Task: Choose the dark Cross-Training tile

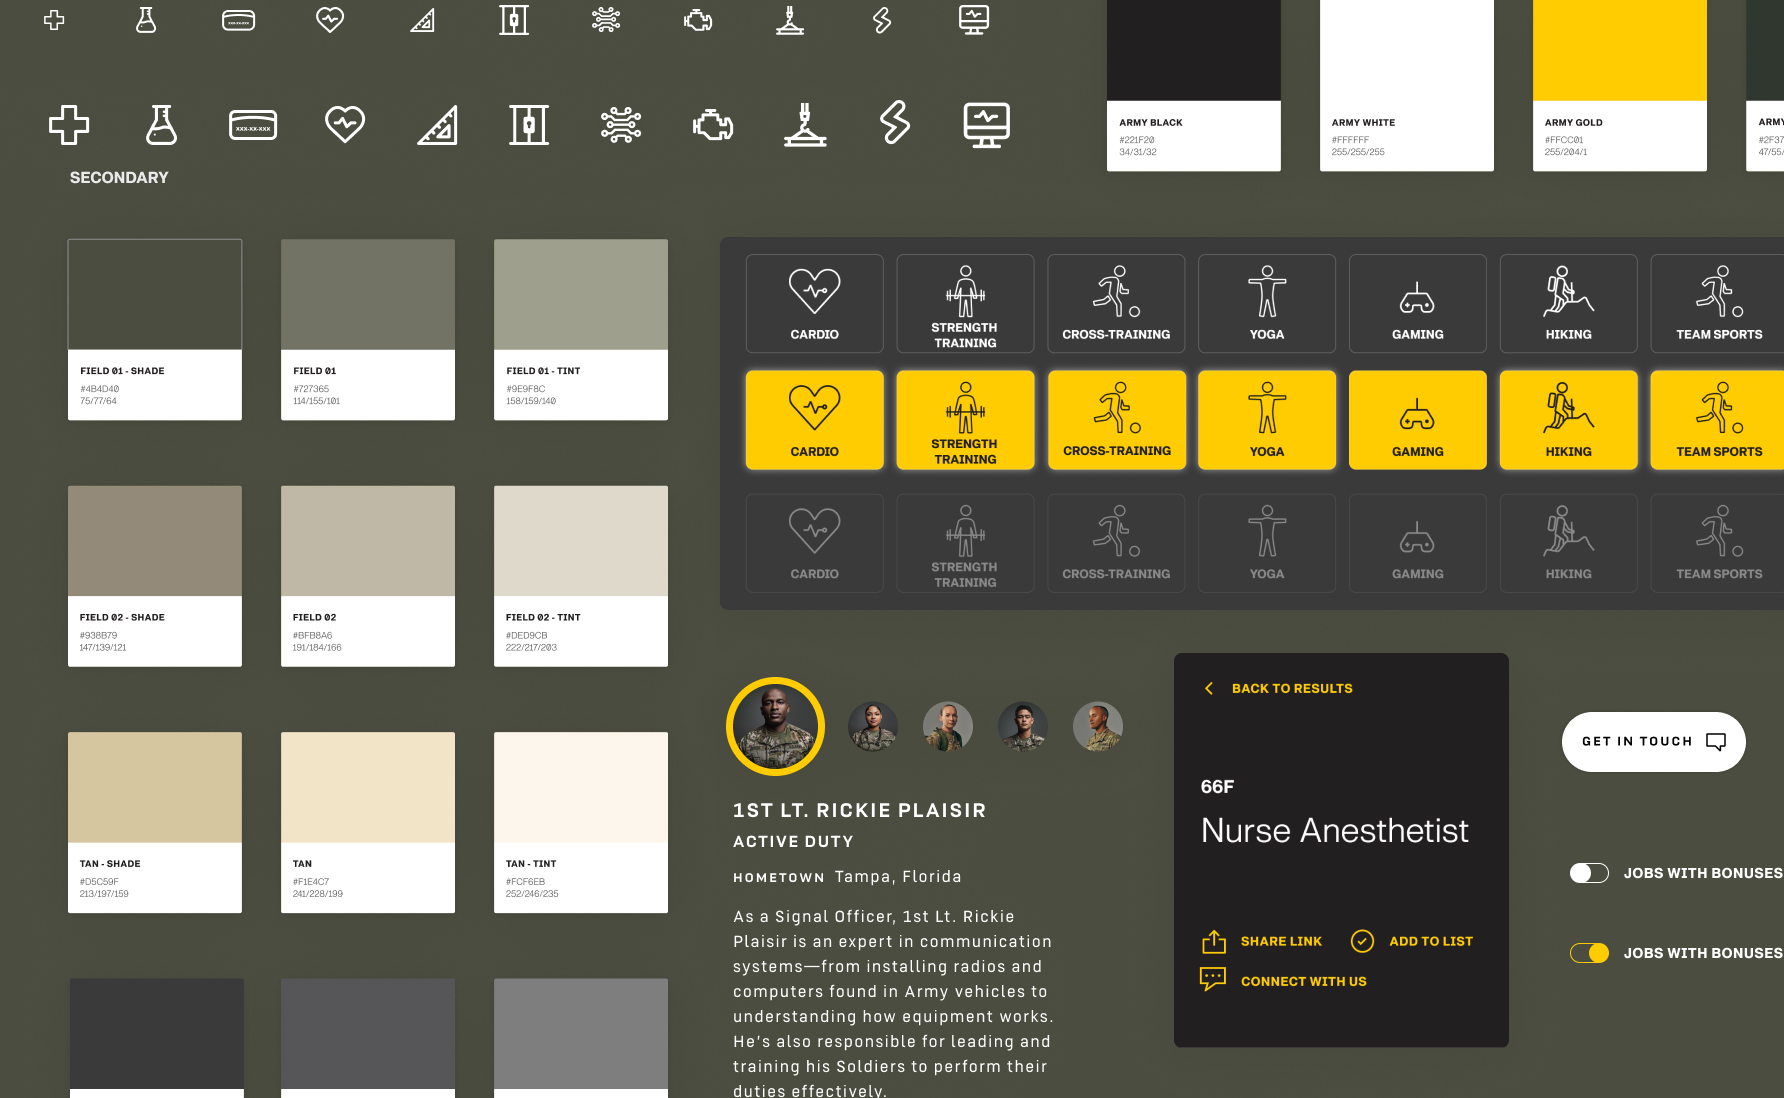Action: click(1116, 304)
